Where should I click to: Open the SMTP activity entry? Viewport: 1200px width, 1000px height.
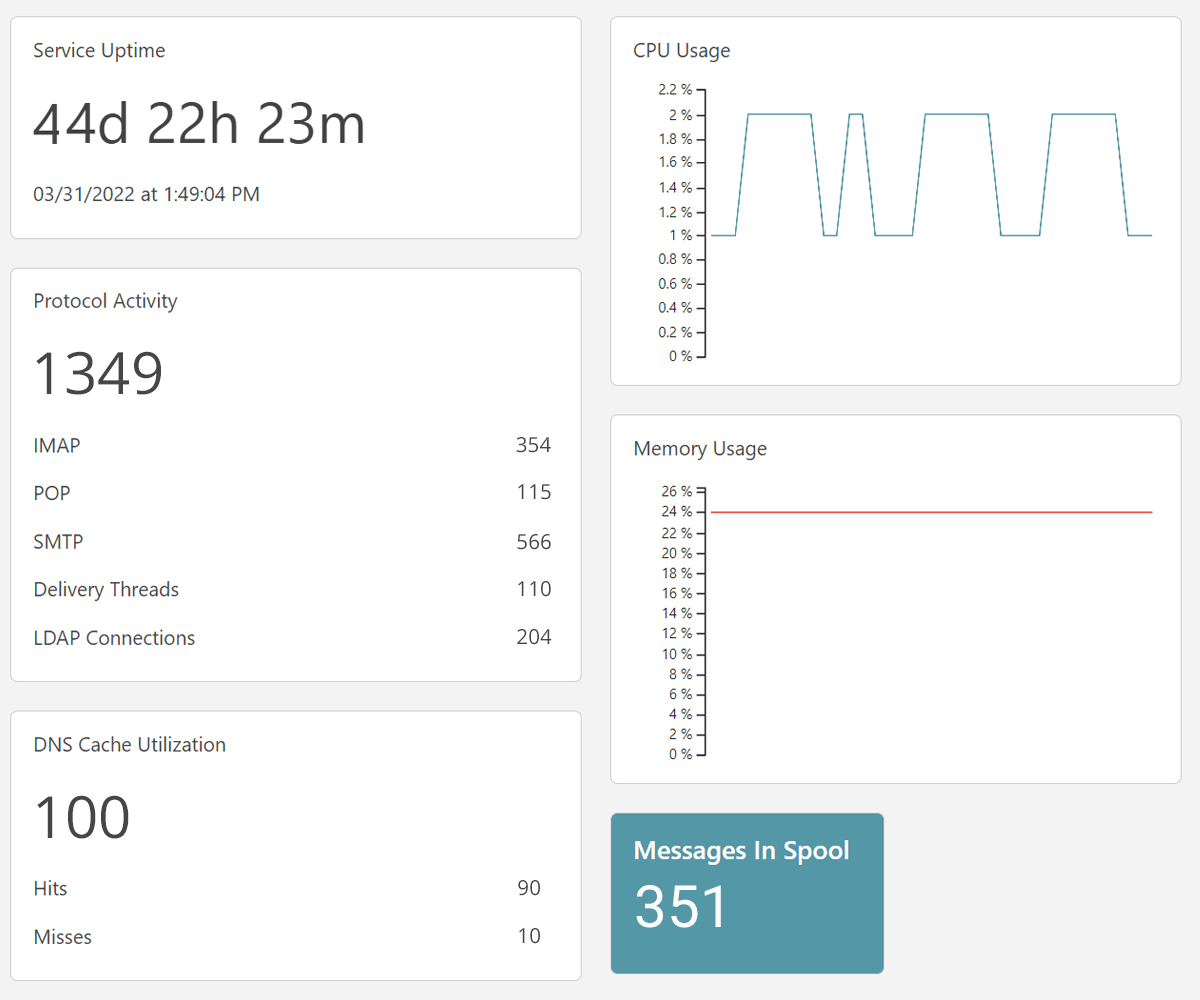click(58, 542)
